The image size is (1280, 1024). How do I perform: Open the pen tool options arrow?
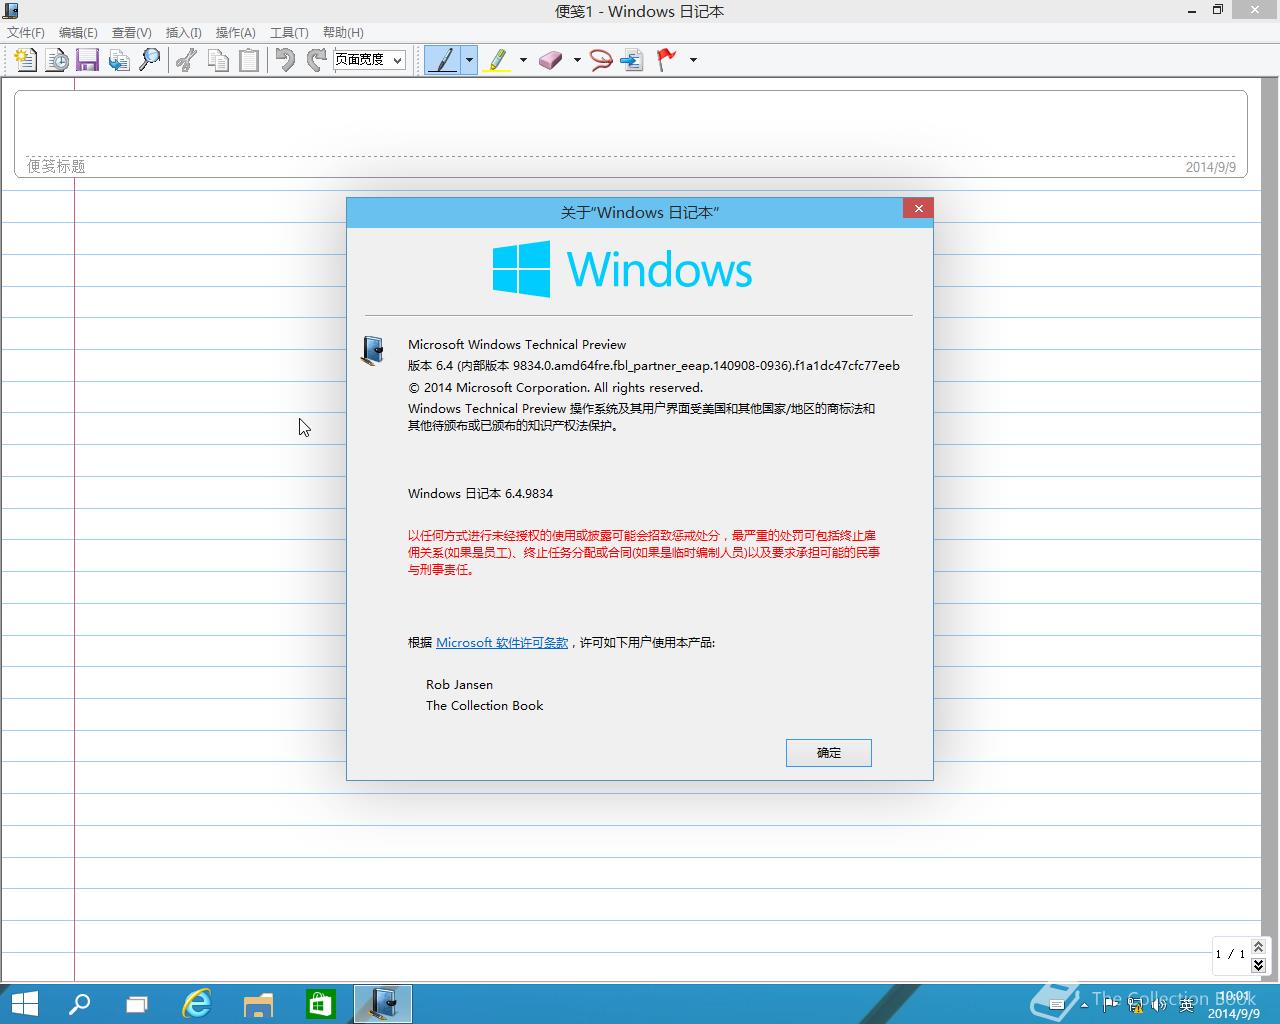[468, 60]
